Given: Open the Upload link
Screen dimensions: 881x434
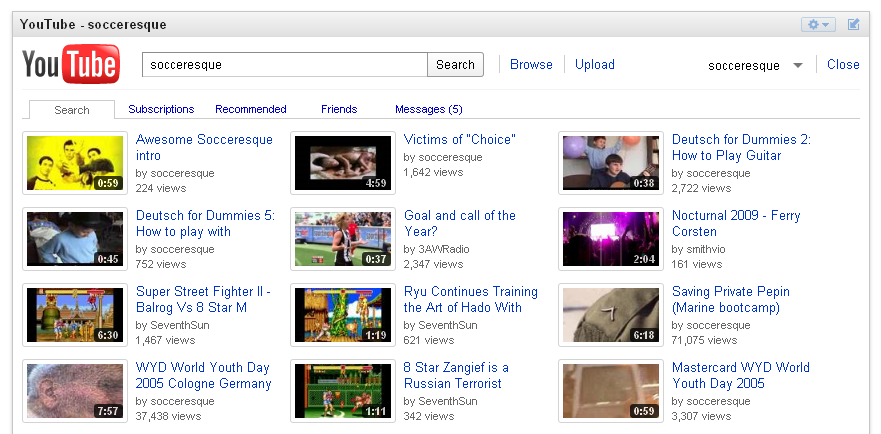Looking at the screenshot, I should [x=595, y=65].
